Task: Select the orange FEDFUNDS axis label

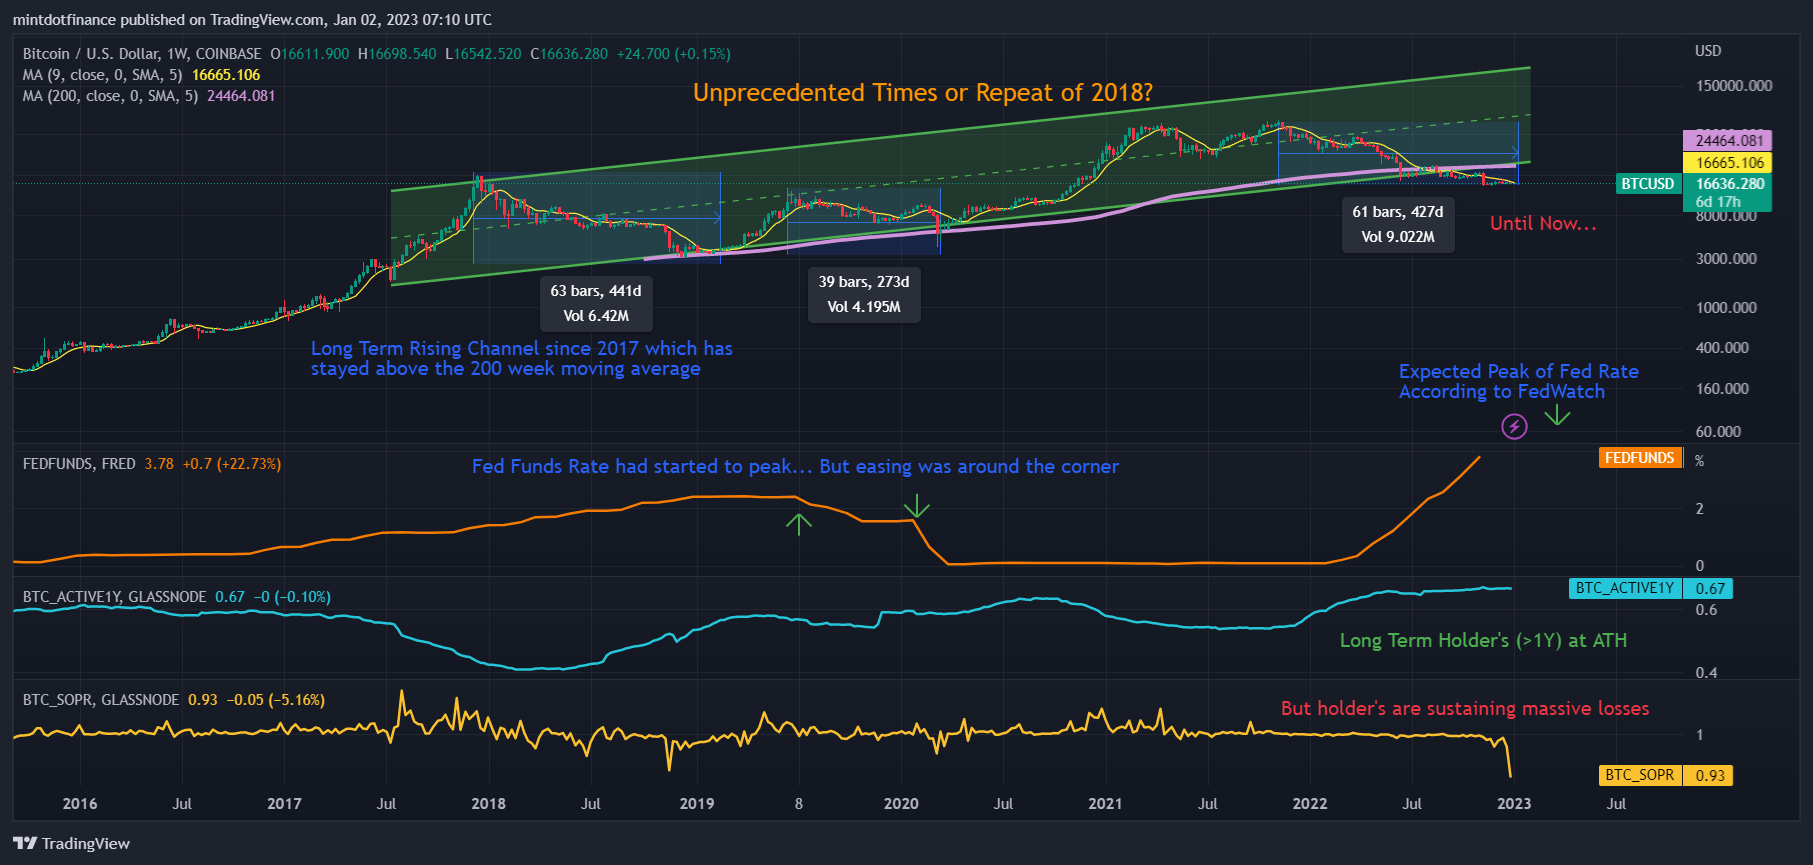Action: click(x=1639, y=458)
